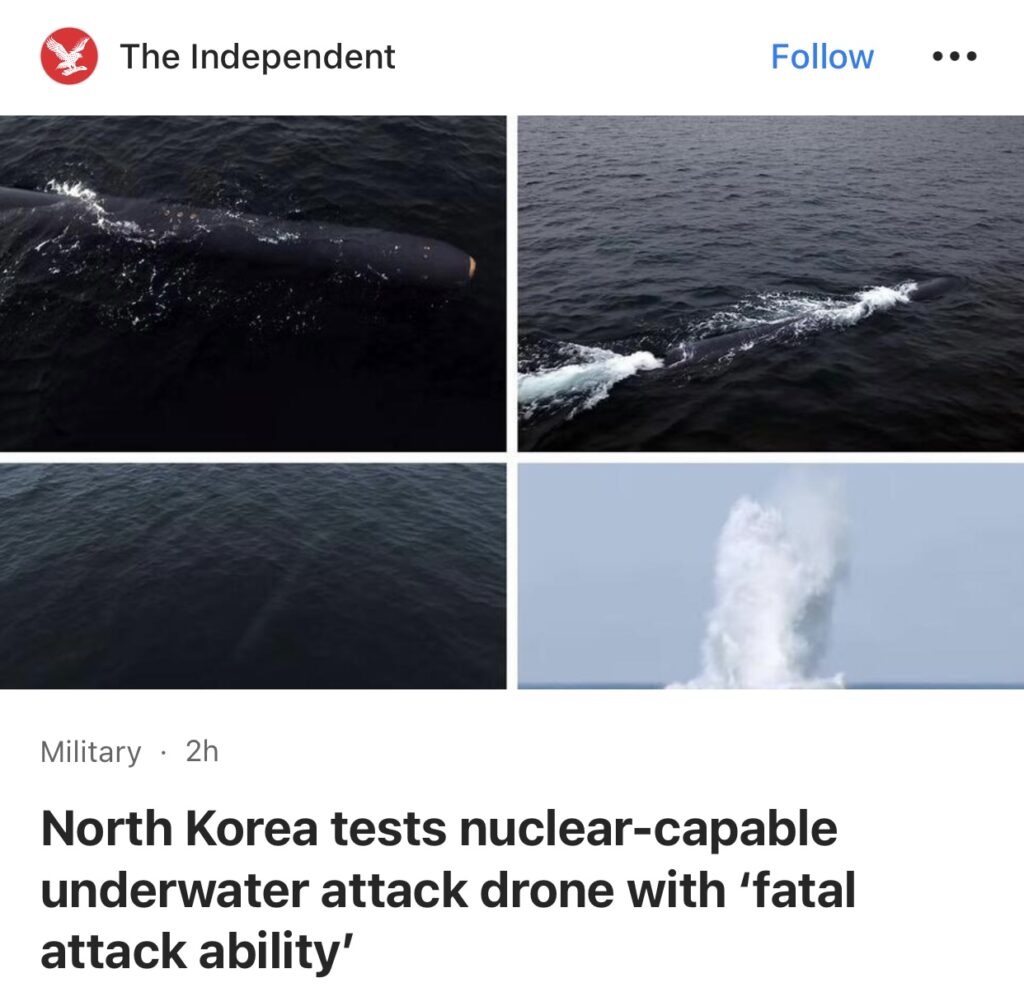Image resolution: width=1024 pixels, height=997 pixels.
Task: View bottom-right photo of water explosion plume
Action: click(x=771, y=576)
